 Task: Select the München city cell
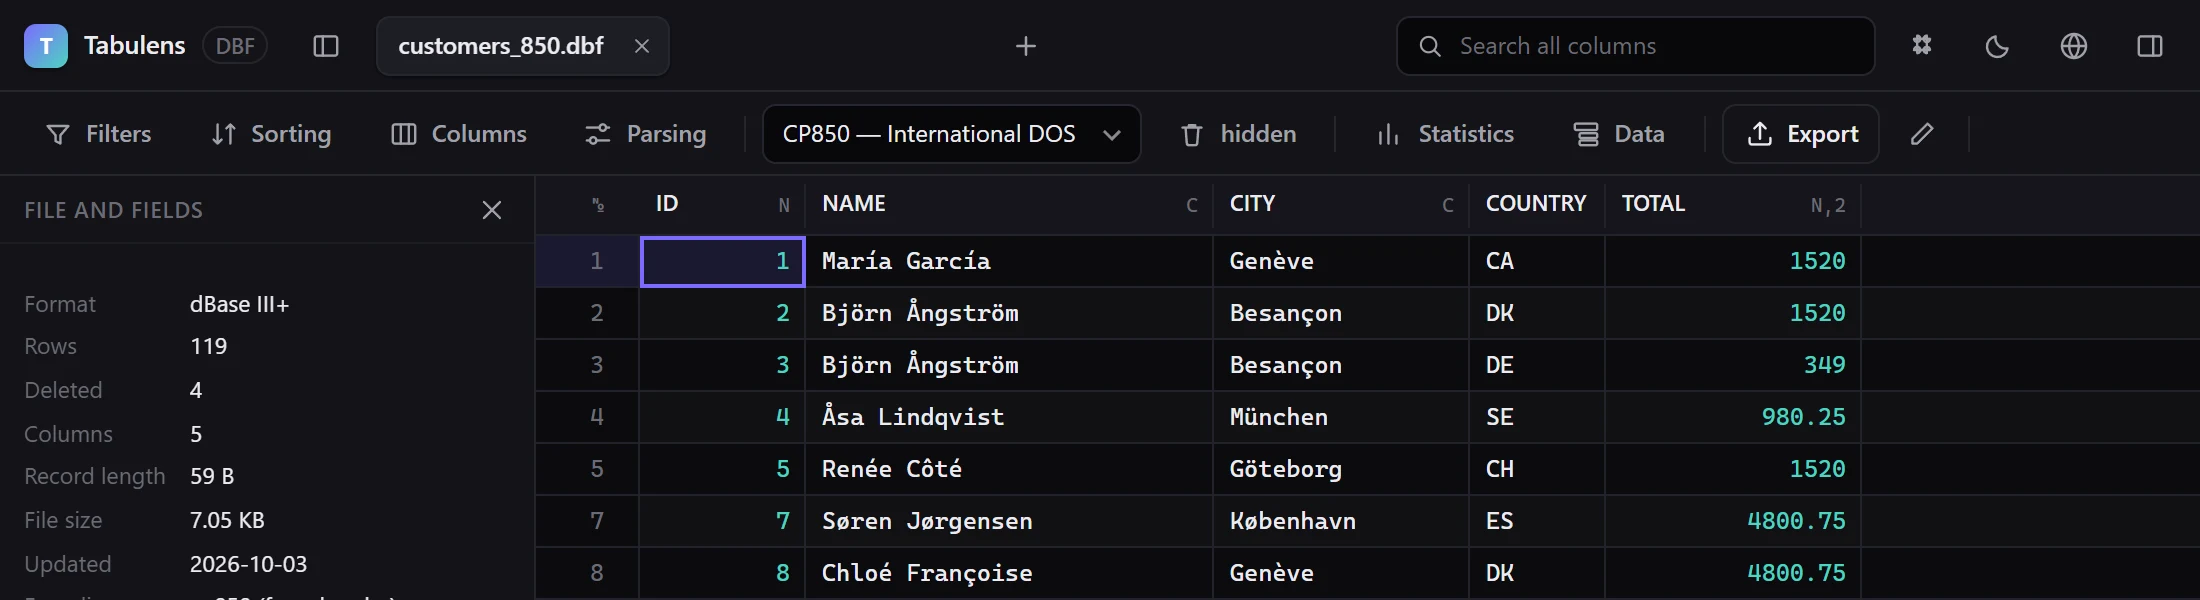click(x=1342, y=417)
